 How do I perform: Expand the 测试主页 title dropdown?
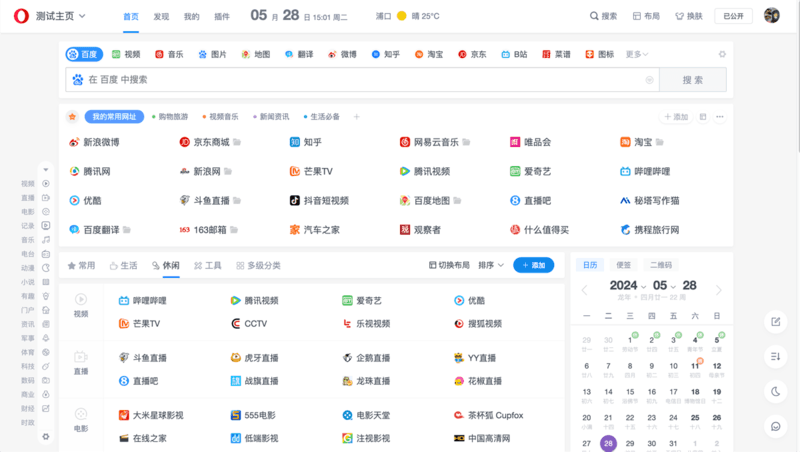tap(82, 16)
